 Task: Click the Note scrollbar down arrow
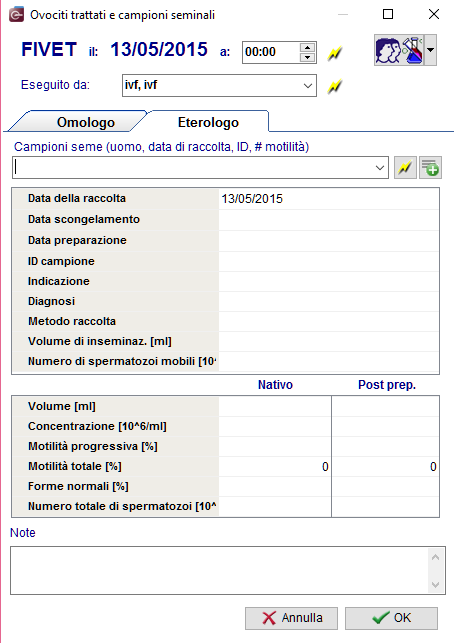[435, 585]
